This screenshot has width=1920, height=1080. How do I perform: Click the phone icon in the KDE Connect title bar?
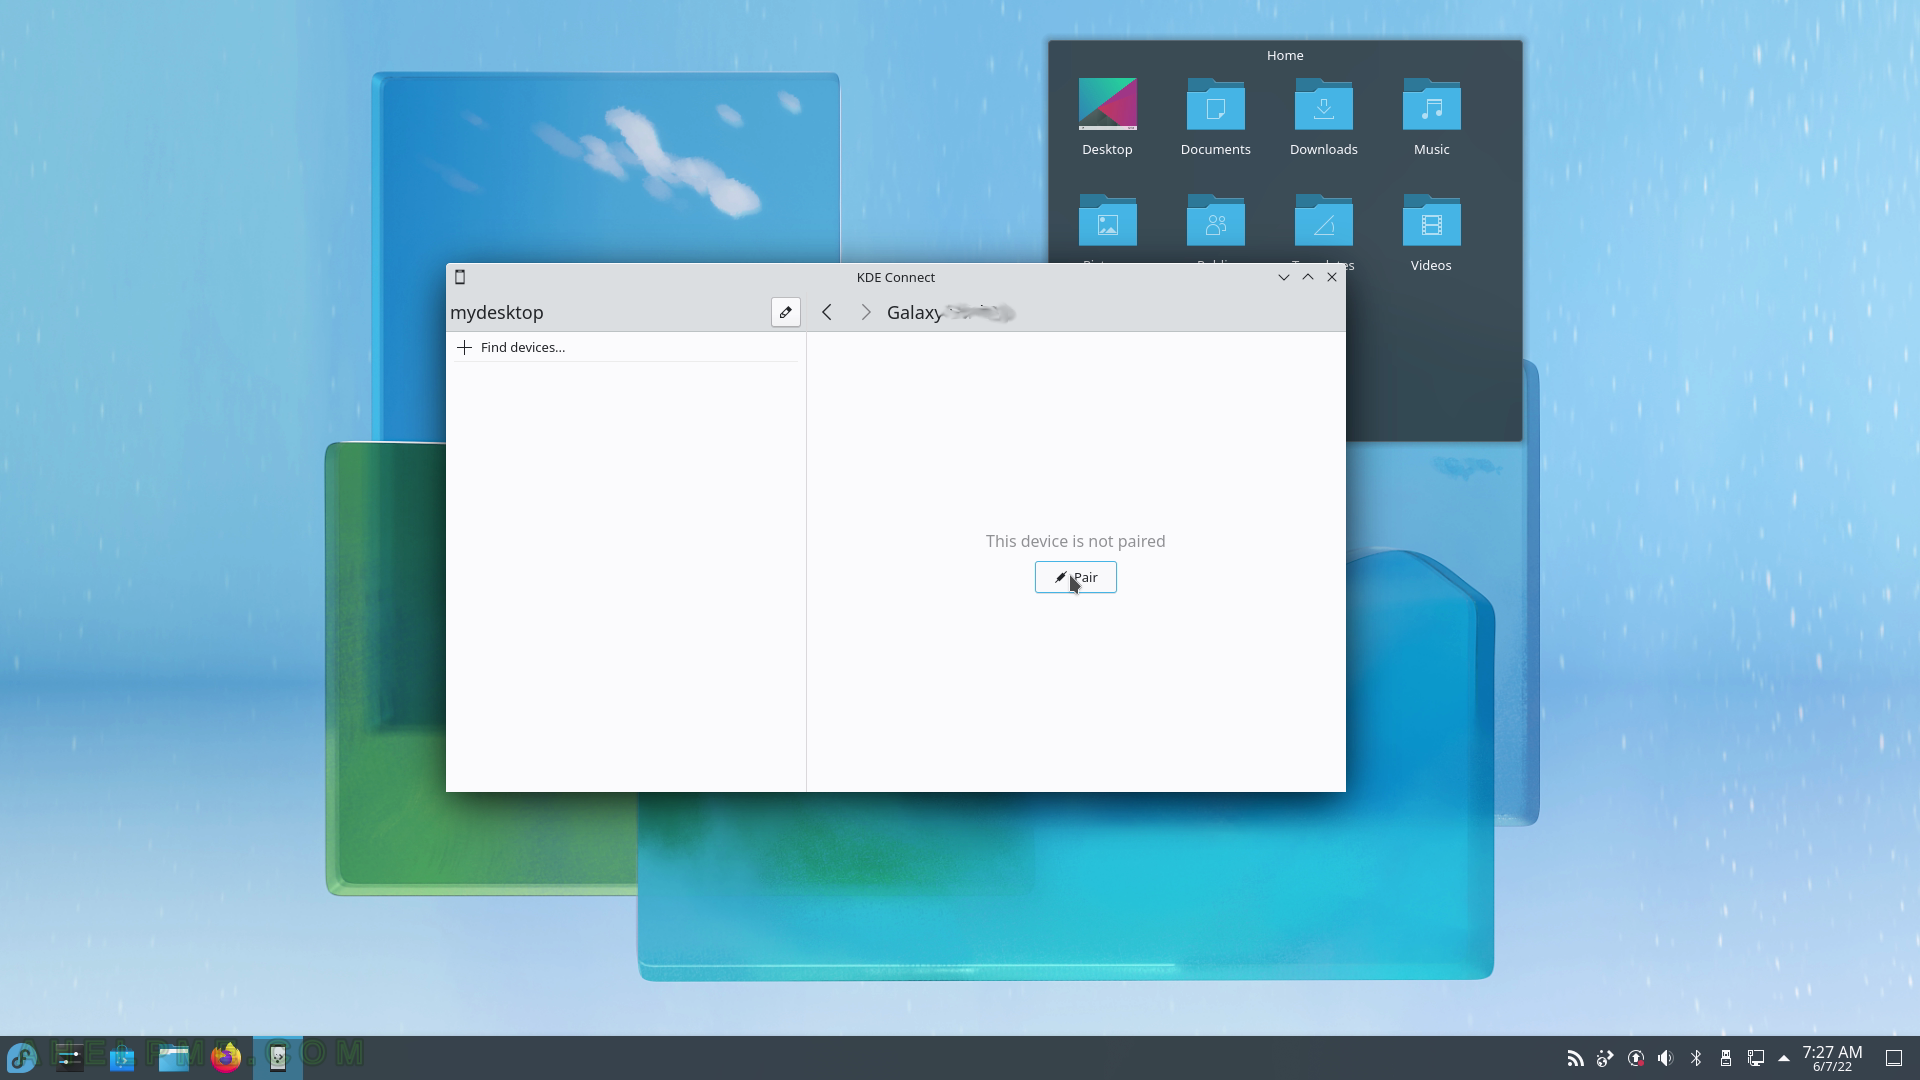pyautogui.click(x=460, y=277)
